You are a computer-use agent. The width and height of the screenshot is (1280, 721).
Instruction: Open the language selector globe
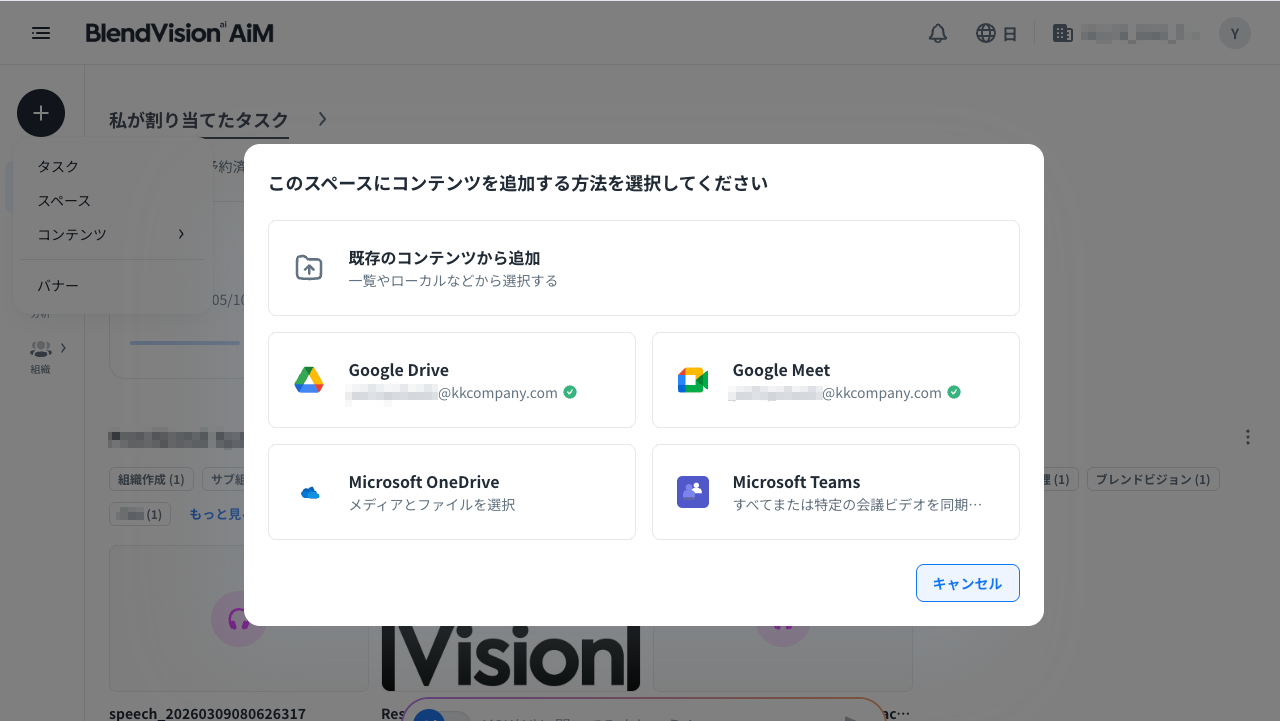pos(986,33)
